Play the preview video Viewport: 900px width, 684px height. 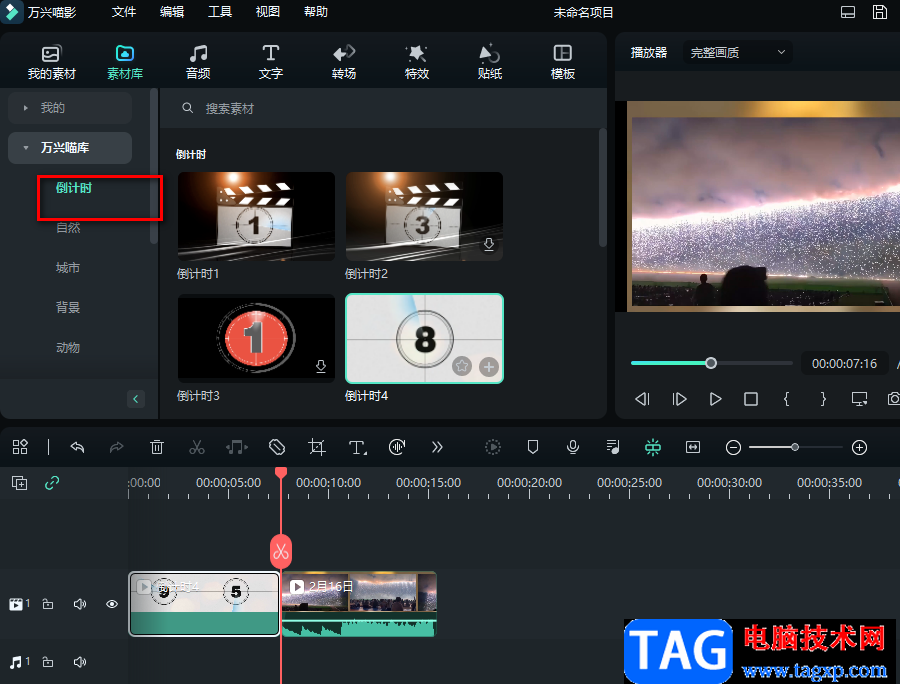click(x=715, y=399)
